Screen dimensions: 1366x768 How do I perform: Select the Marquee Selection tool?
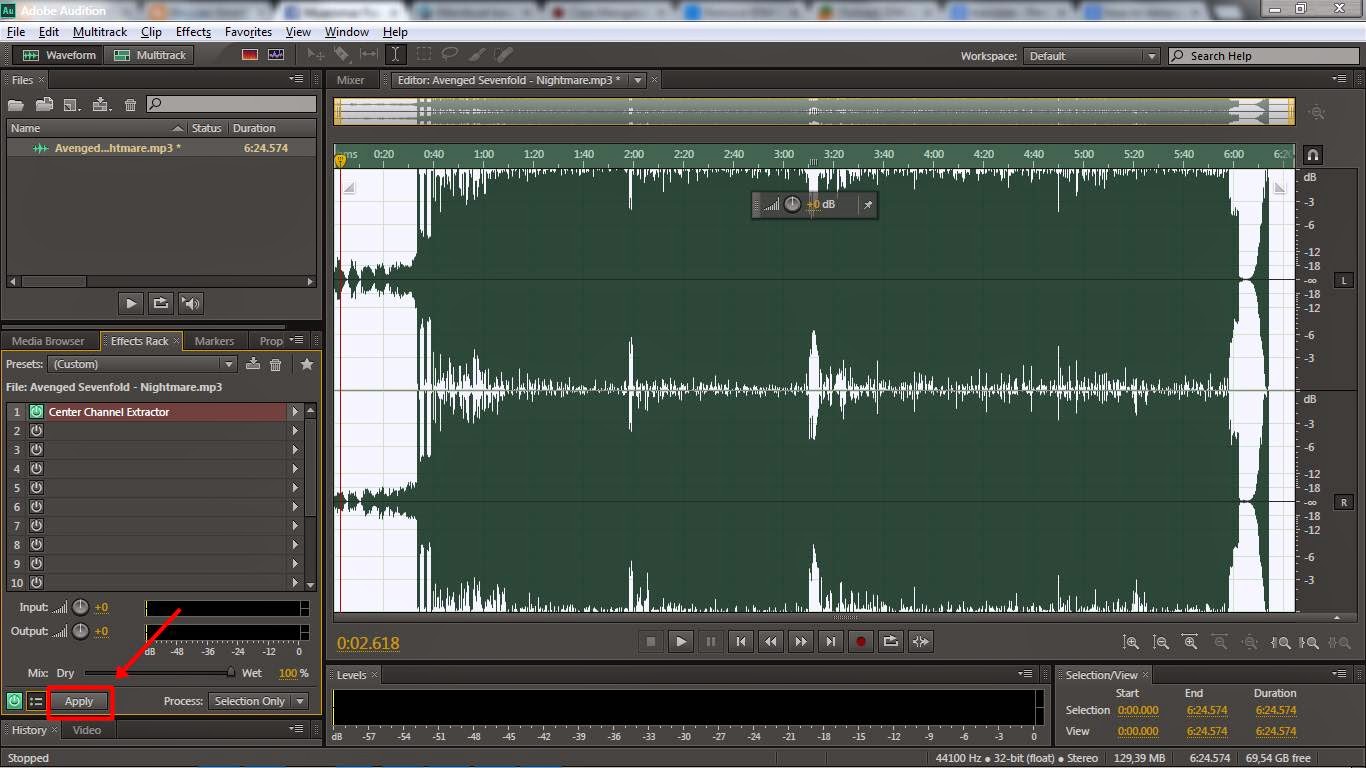423,55
